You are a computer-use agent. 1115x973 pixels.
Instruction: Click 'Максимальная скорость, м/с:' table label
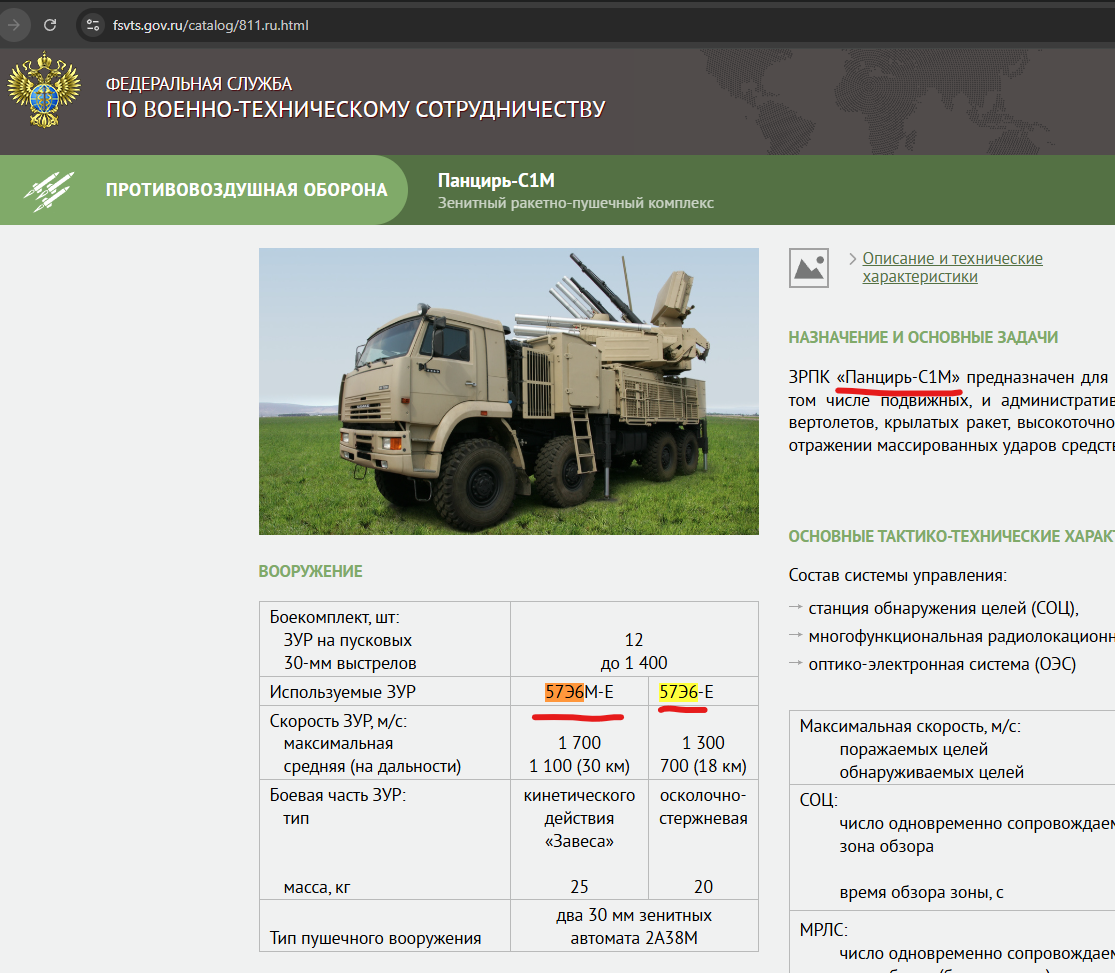[x=909, y=726]
